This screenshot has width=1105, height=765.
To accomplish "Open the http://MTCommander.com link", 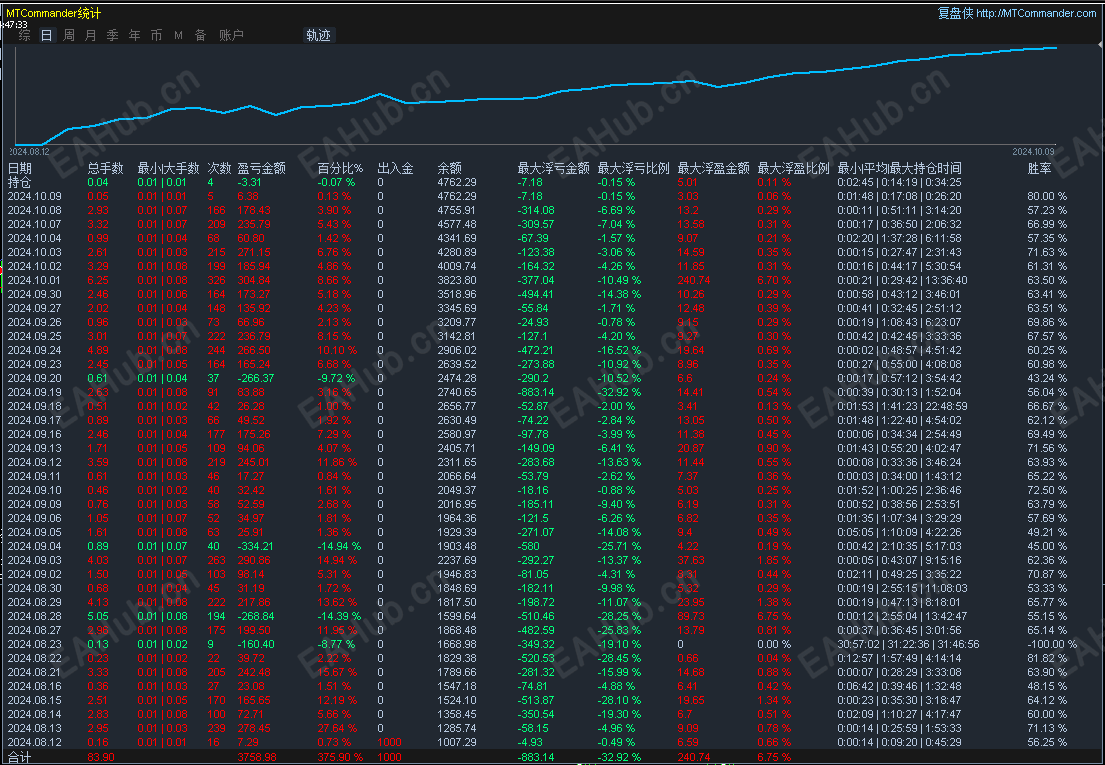I will (x=1036, y=13).
